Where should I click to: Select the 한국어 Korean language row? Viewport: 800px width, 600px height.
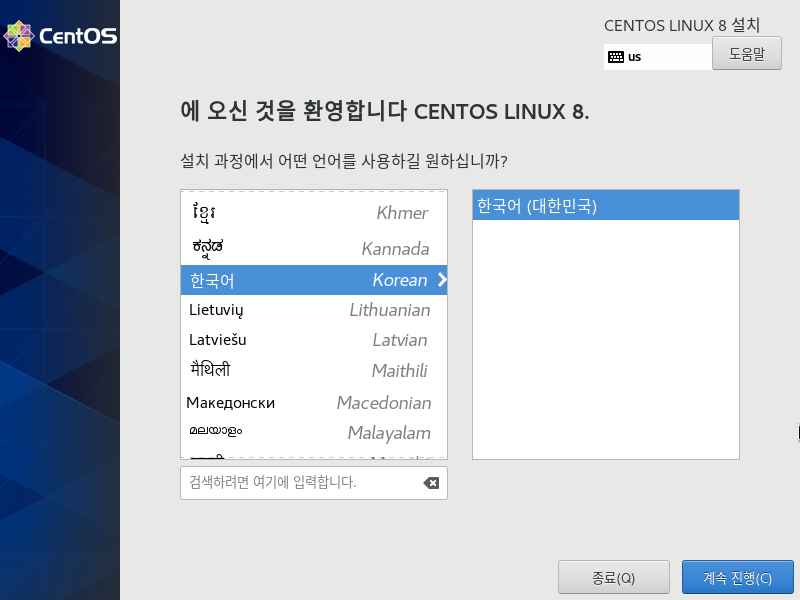(x=314, y=280)
